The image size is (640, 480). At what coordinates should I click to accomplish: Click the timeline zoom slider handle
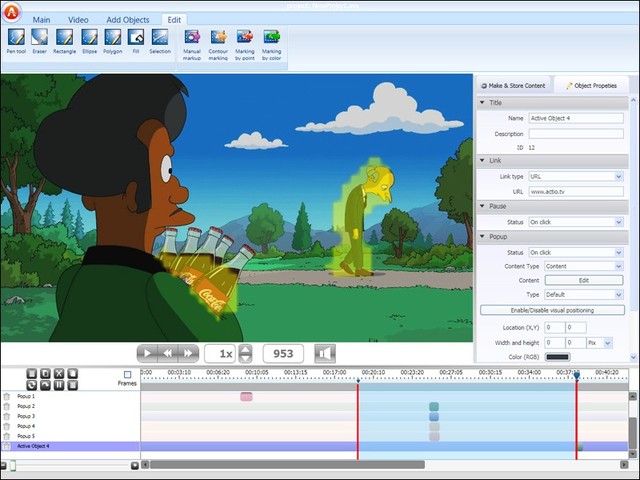pyautogui.click(x=13, y=465)
